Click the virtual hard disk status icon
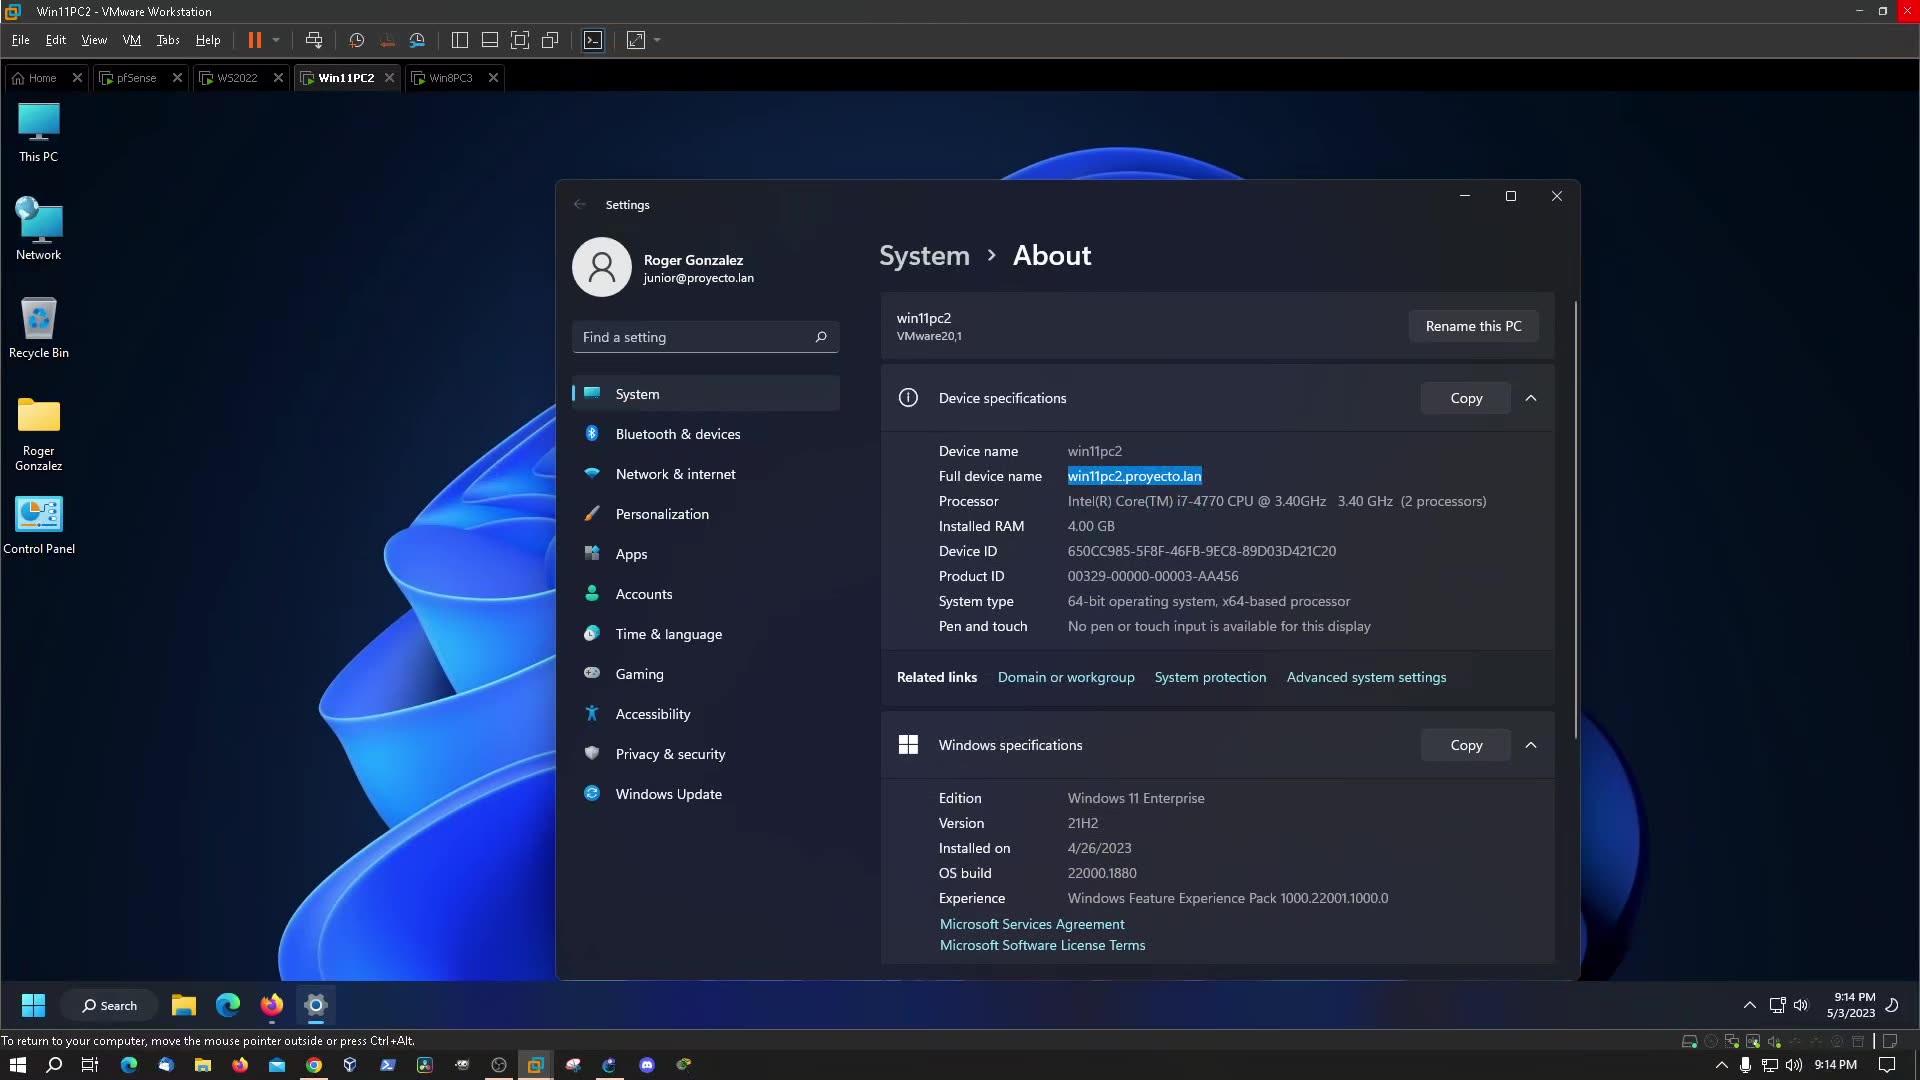 1690,1041
